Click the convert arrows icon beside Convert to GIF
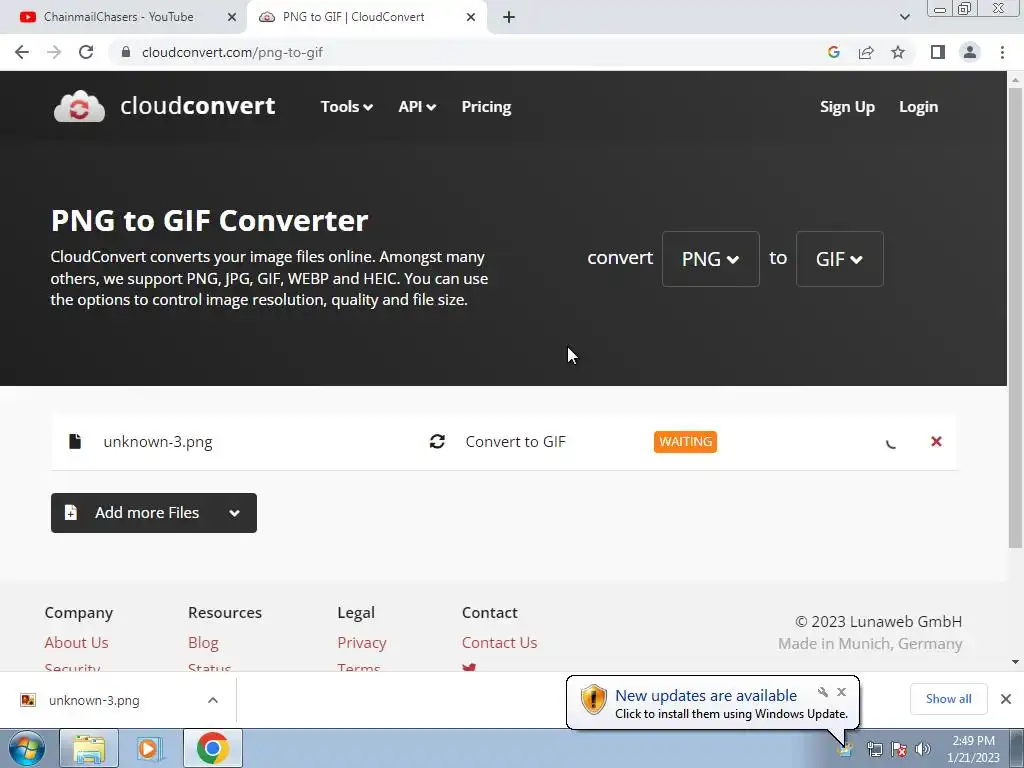 pyautogui.click(x=437, y=441)
